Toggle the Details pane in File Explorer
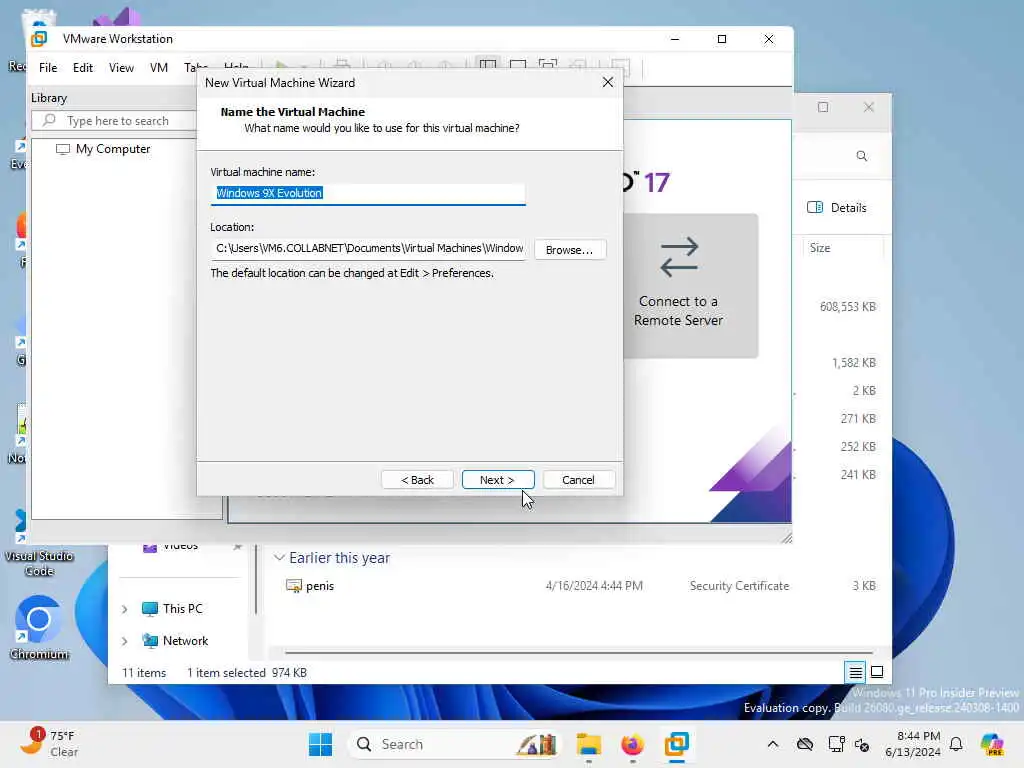 point(837,208)
